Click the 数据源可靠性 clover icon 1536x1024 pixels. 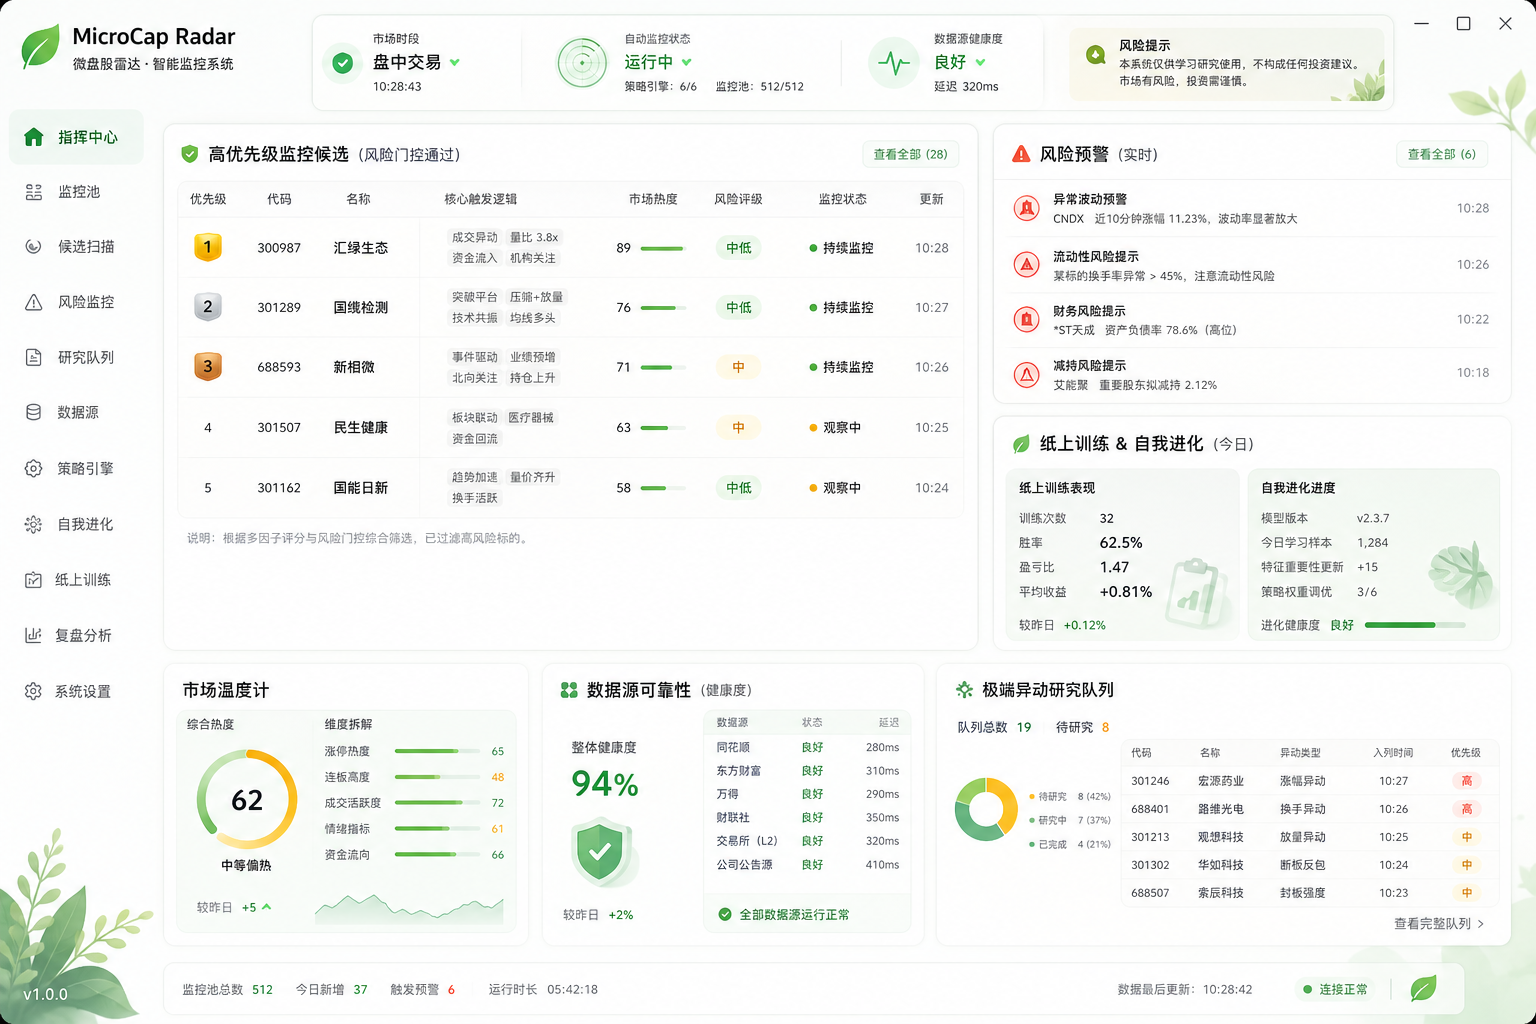[x=569, y=690]
